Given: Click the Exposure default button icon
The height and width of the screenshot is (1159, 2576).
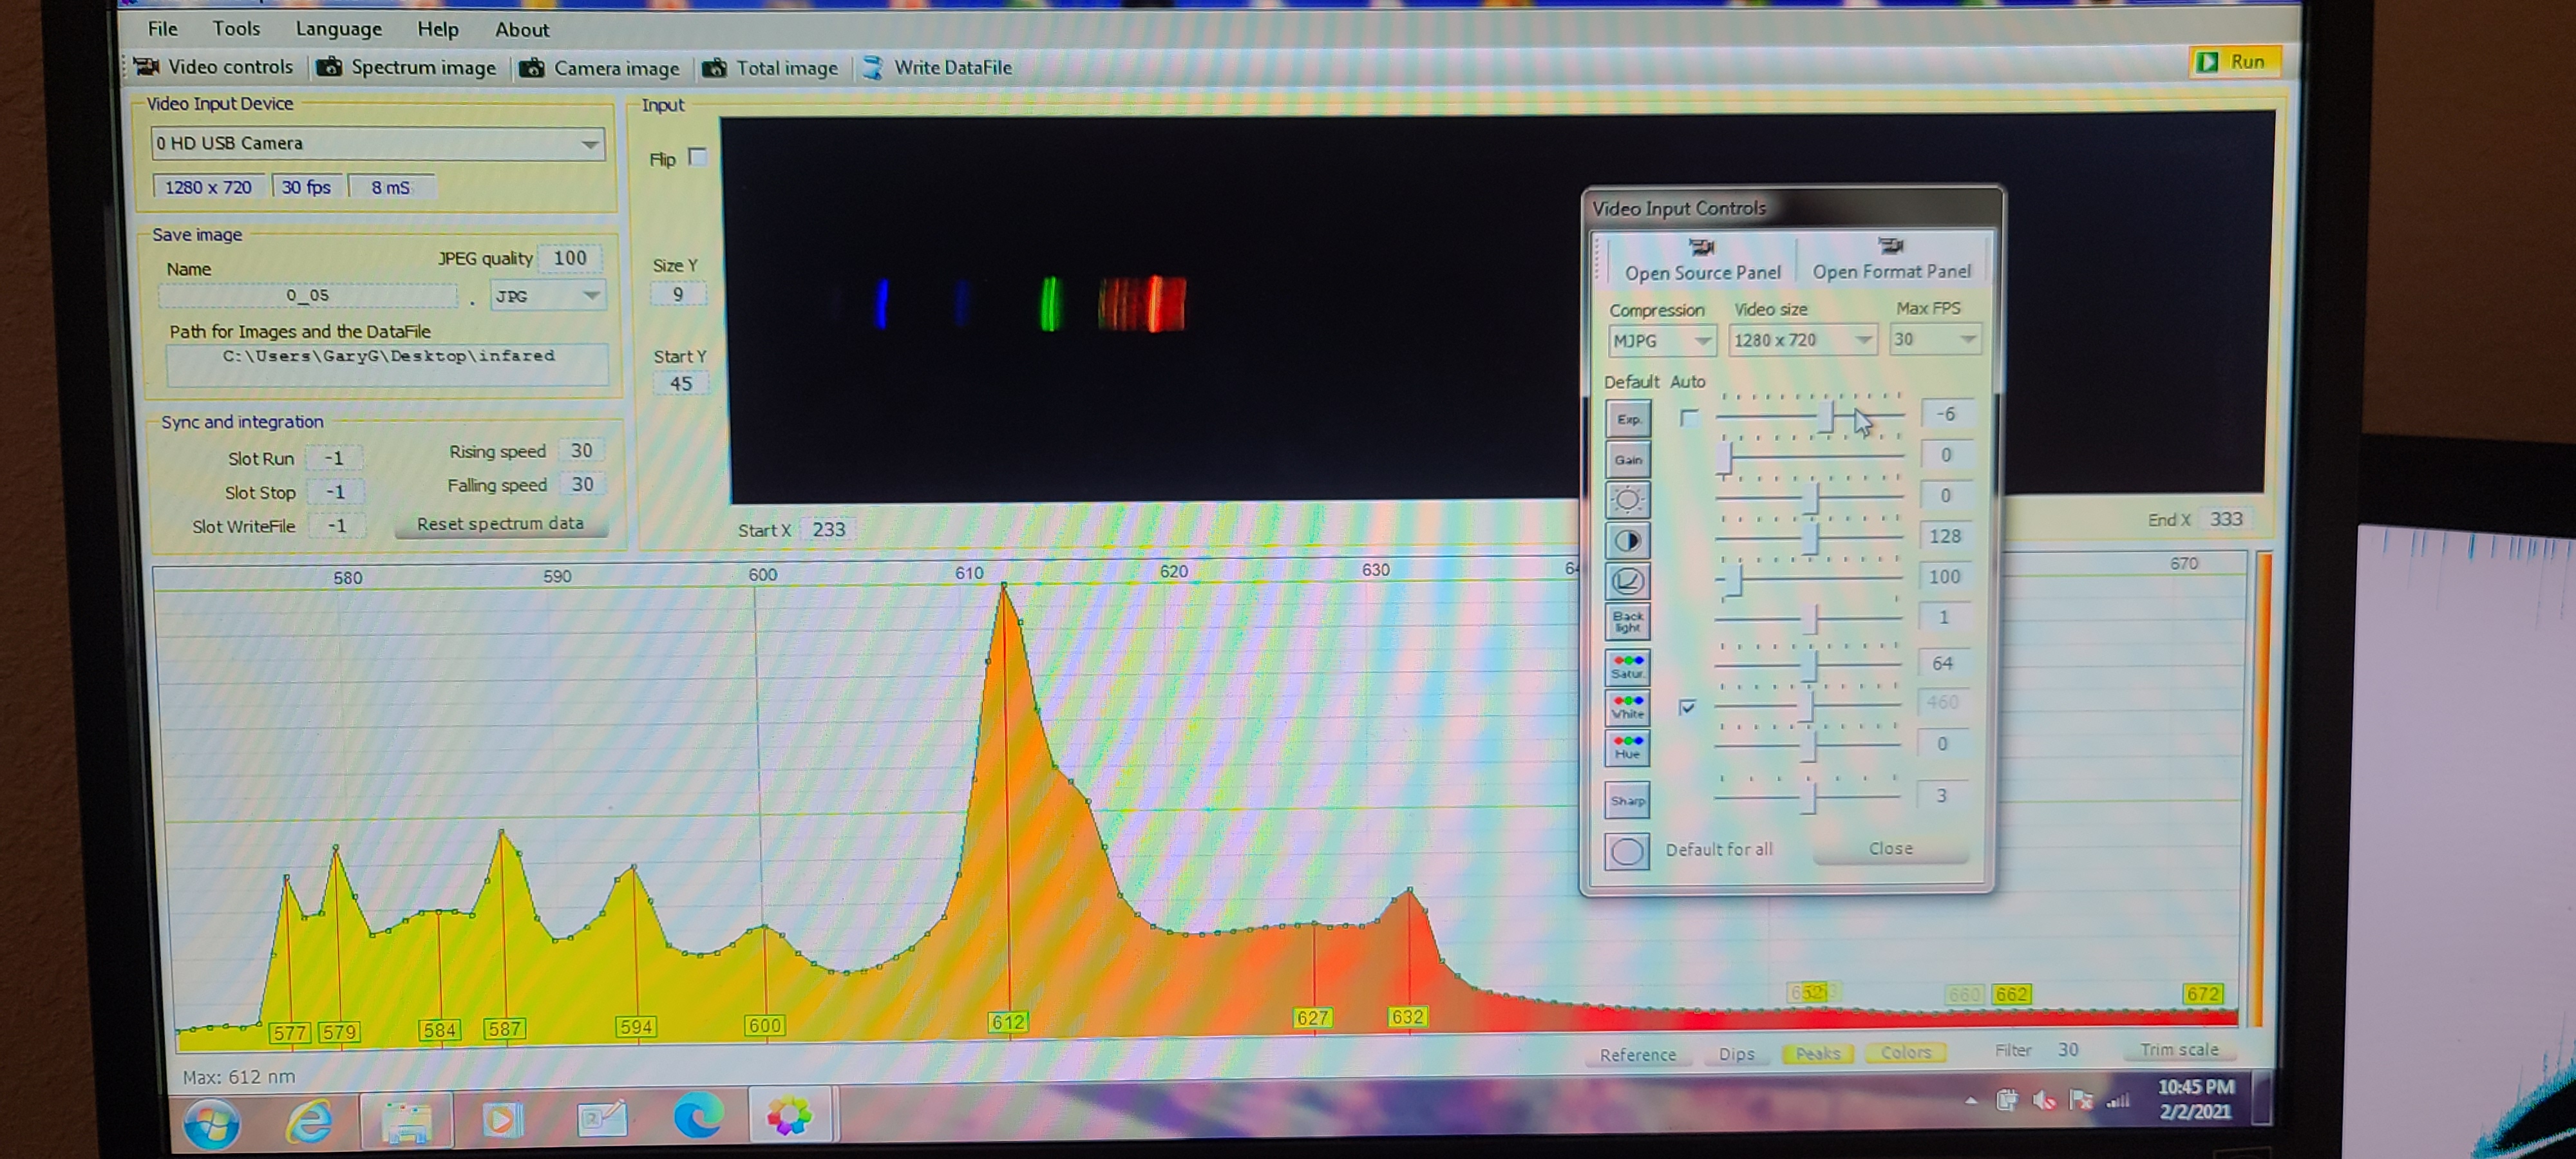Looking at the screenshot, I should point(1627,419).
